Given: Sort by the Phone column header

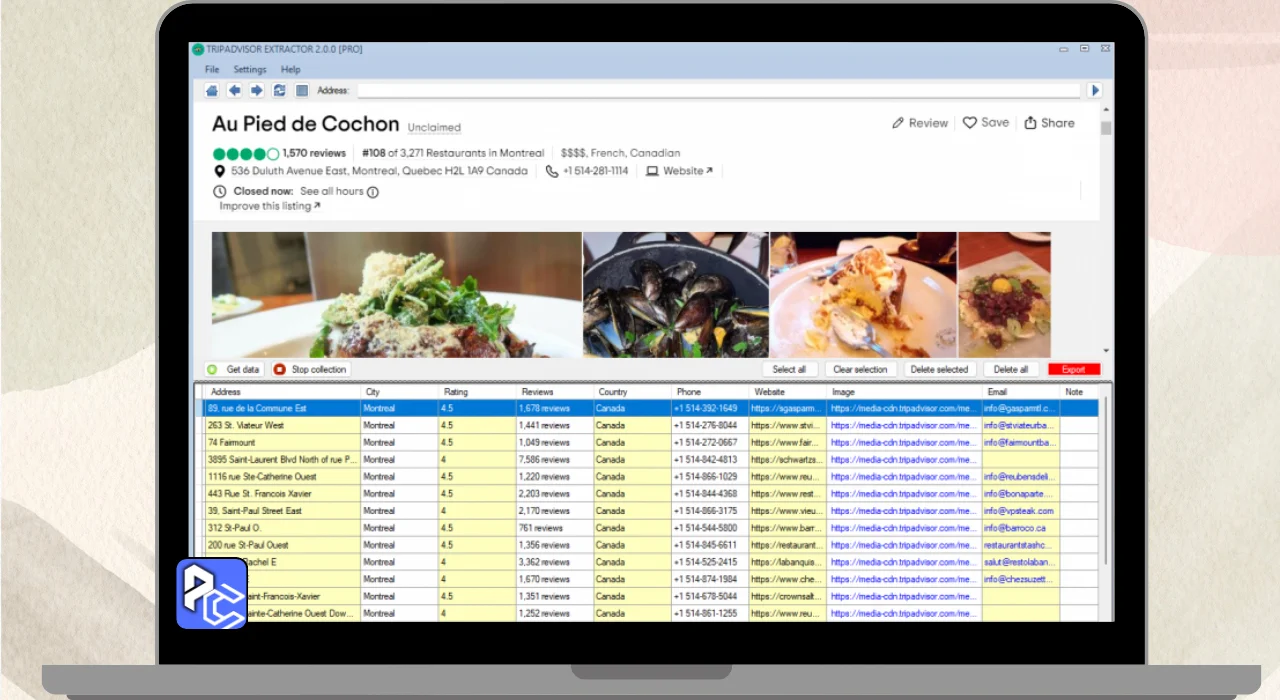Looking at the screenshot, I should (x=710, y=392).
